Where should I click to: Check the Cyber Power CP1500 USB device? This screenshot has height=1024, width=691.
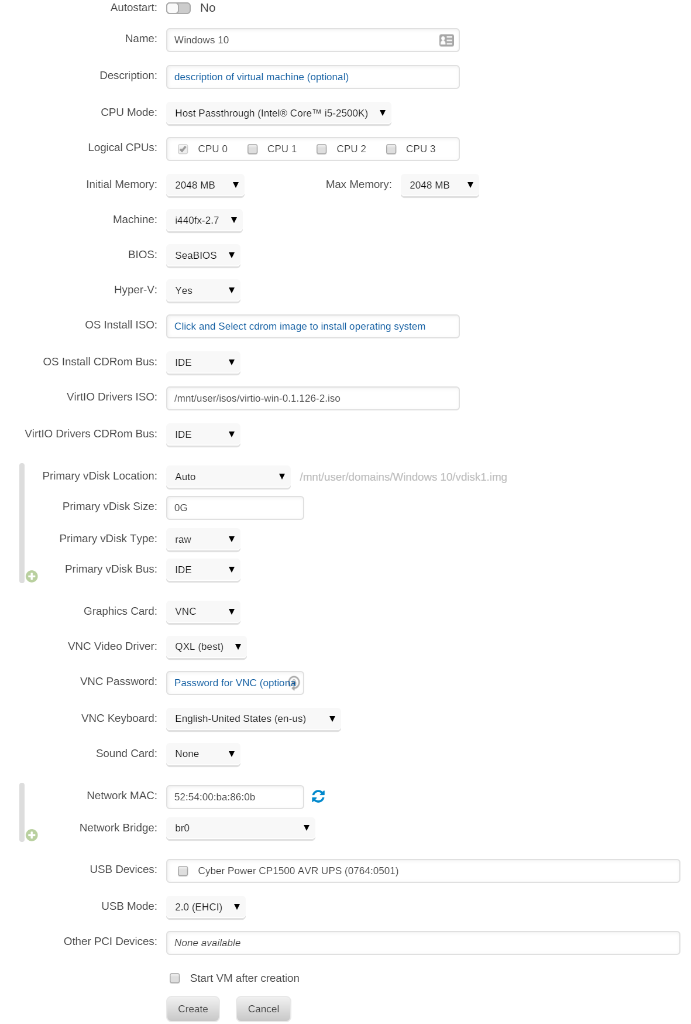click(183, 871)
